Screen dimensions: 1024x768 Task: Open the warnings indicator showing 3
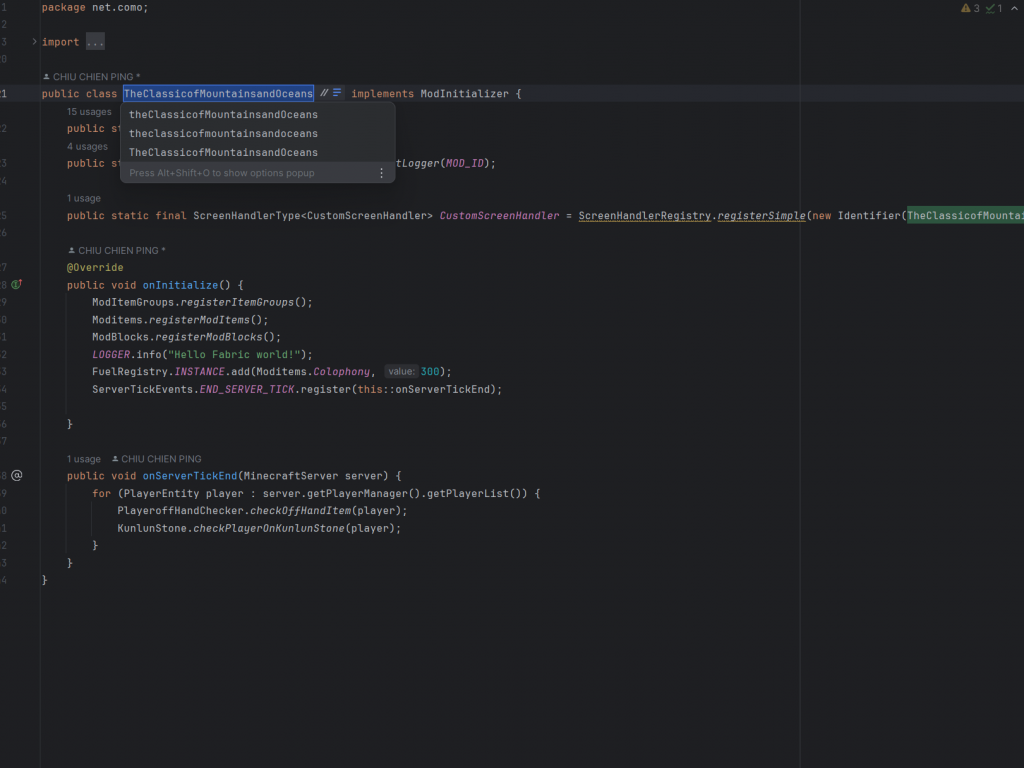tap(970, 8)
